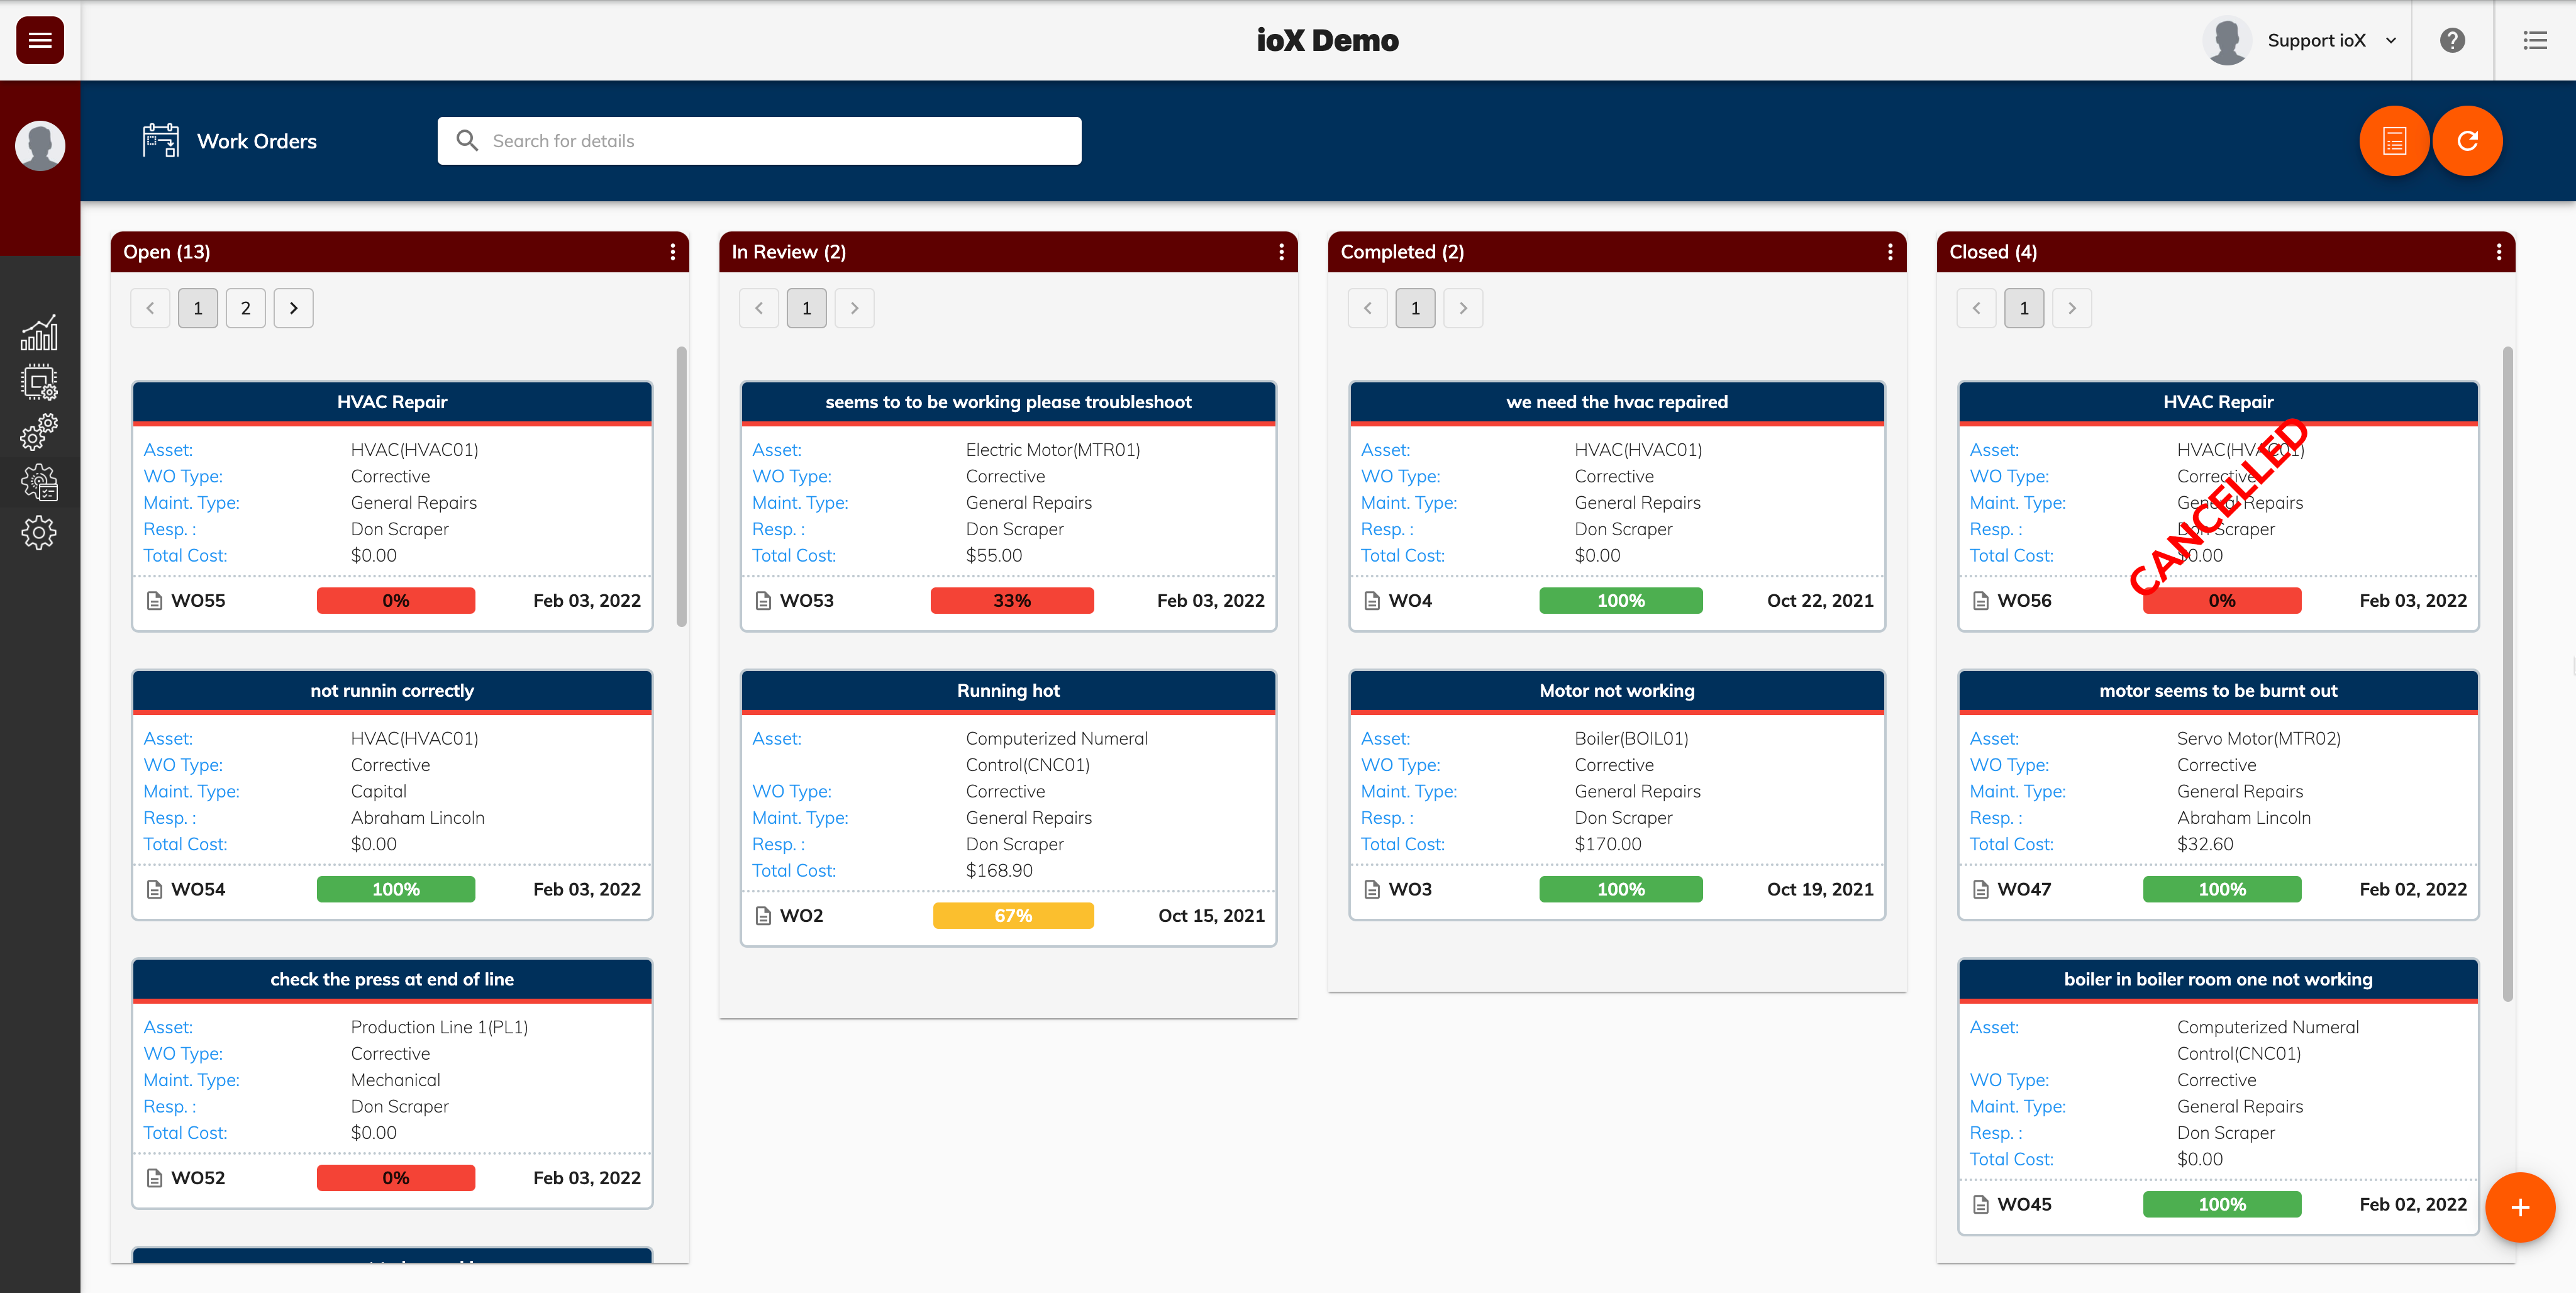Click the 'check the press at end of line' header

tap(392, 980)
